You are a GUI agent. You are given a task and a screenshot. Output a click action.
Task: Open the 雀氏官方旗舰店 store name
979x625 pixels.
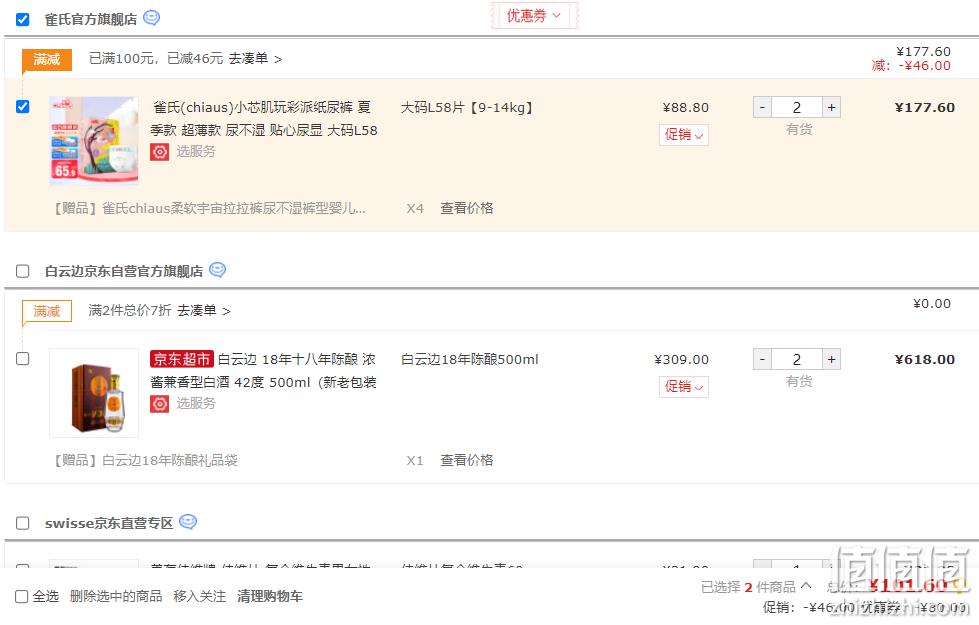tap(91, 19)
